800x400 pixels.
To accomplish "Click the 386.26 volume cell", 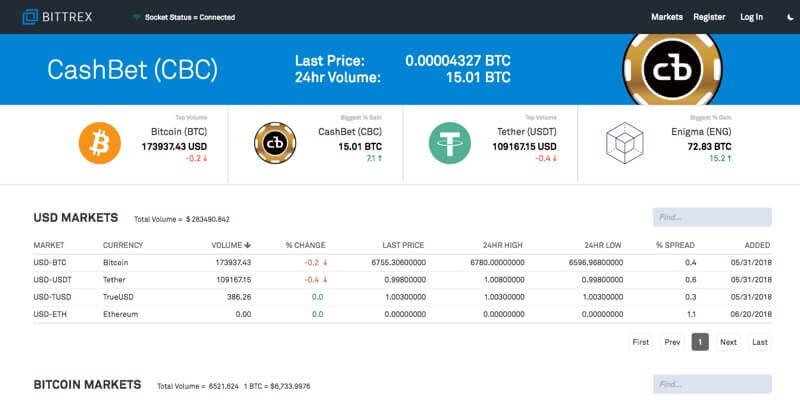I will pos(239,297).
